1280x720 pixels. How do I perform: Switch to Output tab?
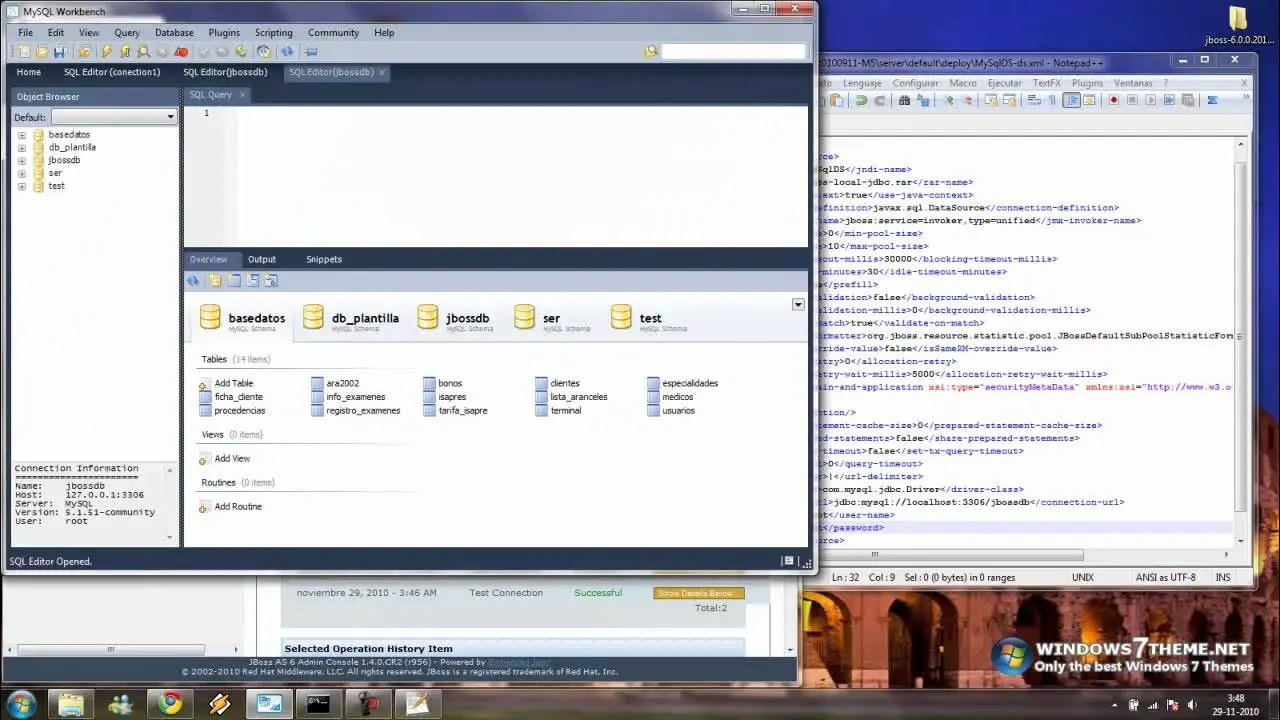(262, 259)
